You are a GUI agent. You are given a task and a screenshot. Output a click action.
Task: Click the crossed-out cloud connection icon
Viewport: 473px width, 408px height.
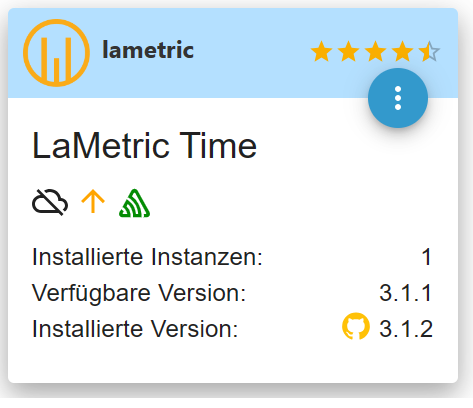(50, 202)
